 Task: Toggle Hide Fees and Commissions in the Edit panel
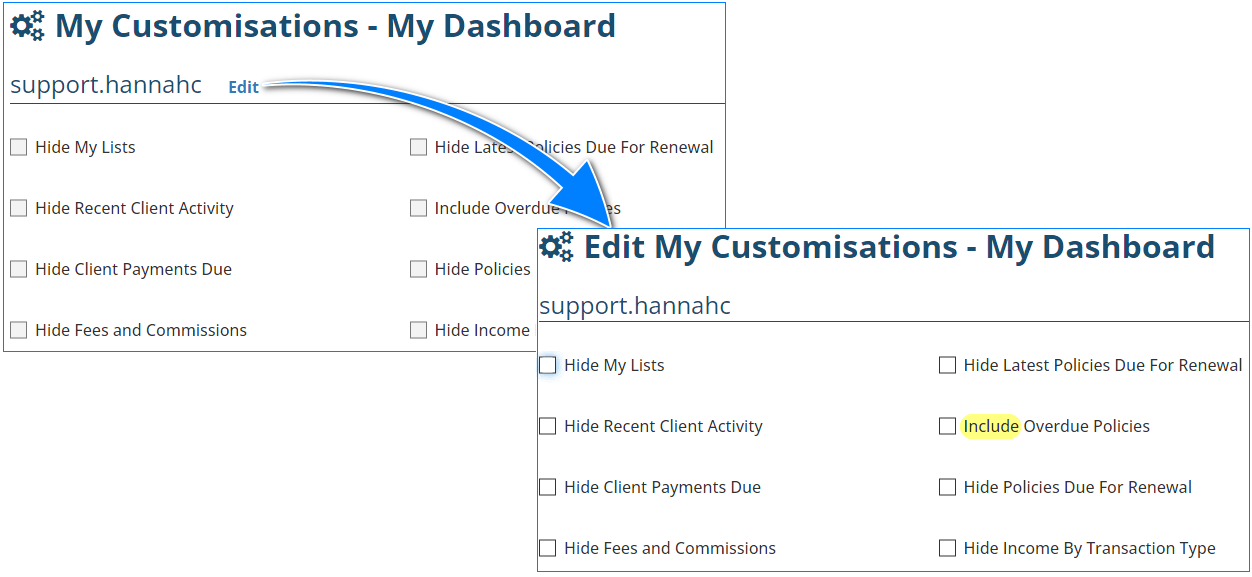point(548,549)
